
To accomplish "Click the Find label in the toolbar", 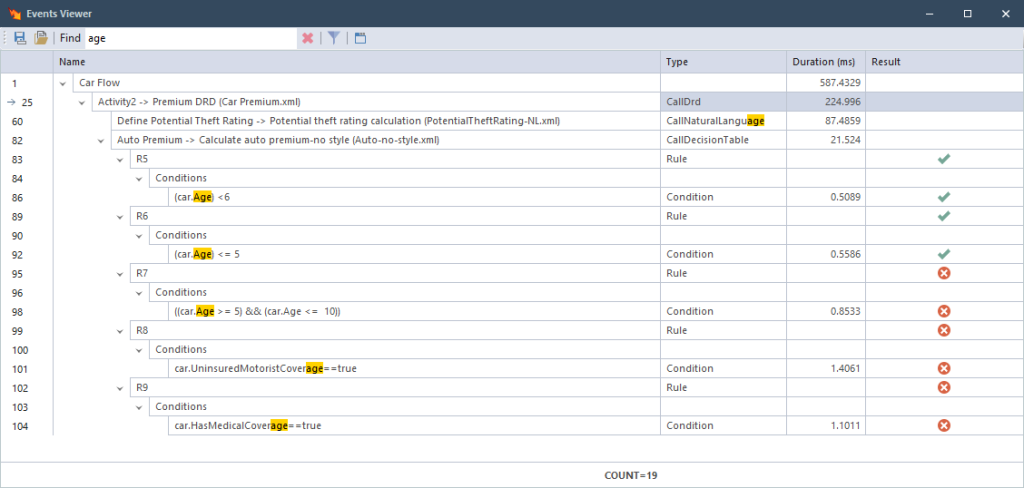I will tap(70, 38).
